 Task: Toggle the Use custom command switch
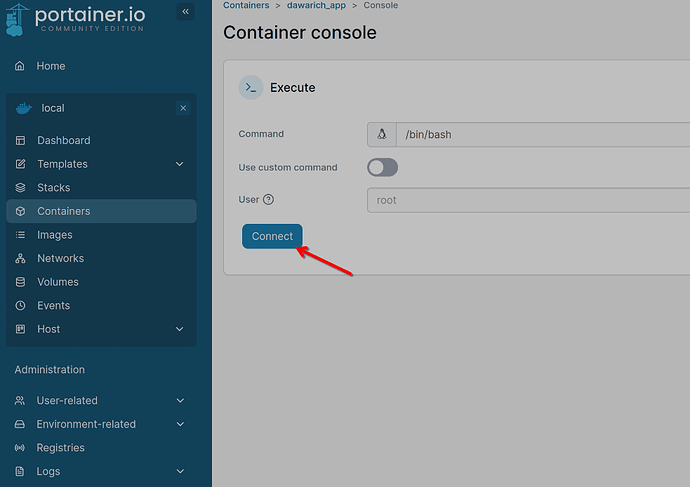[382, 168]
